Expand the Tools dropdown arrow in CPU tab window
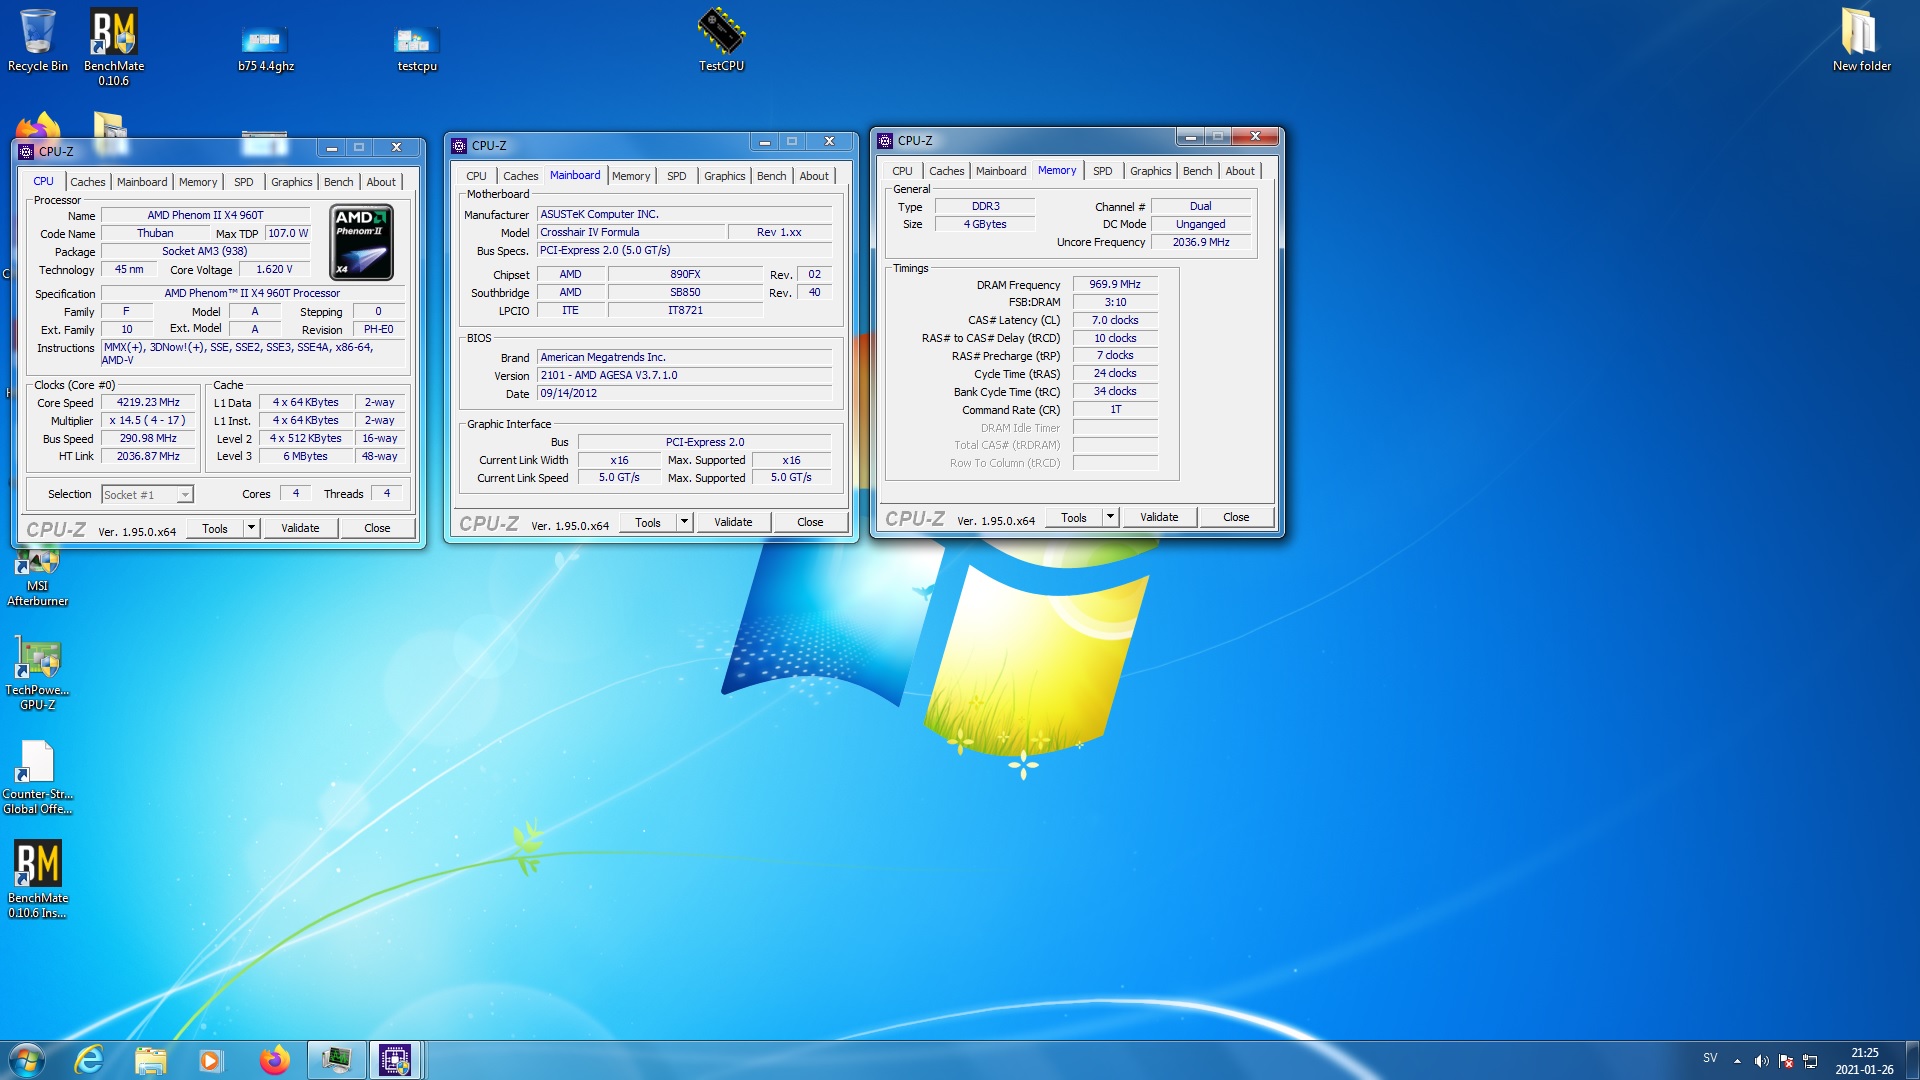 click(x=252, y=528)
